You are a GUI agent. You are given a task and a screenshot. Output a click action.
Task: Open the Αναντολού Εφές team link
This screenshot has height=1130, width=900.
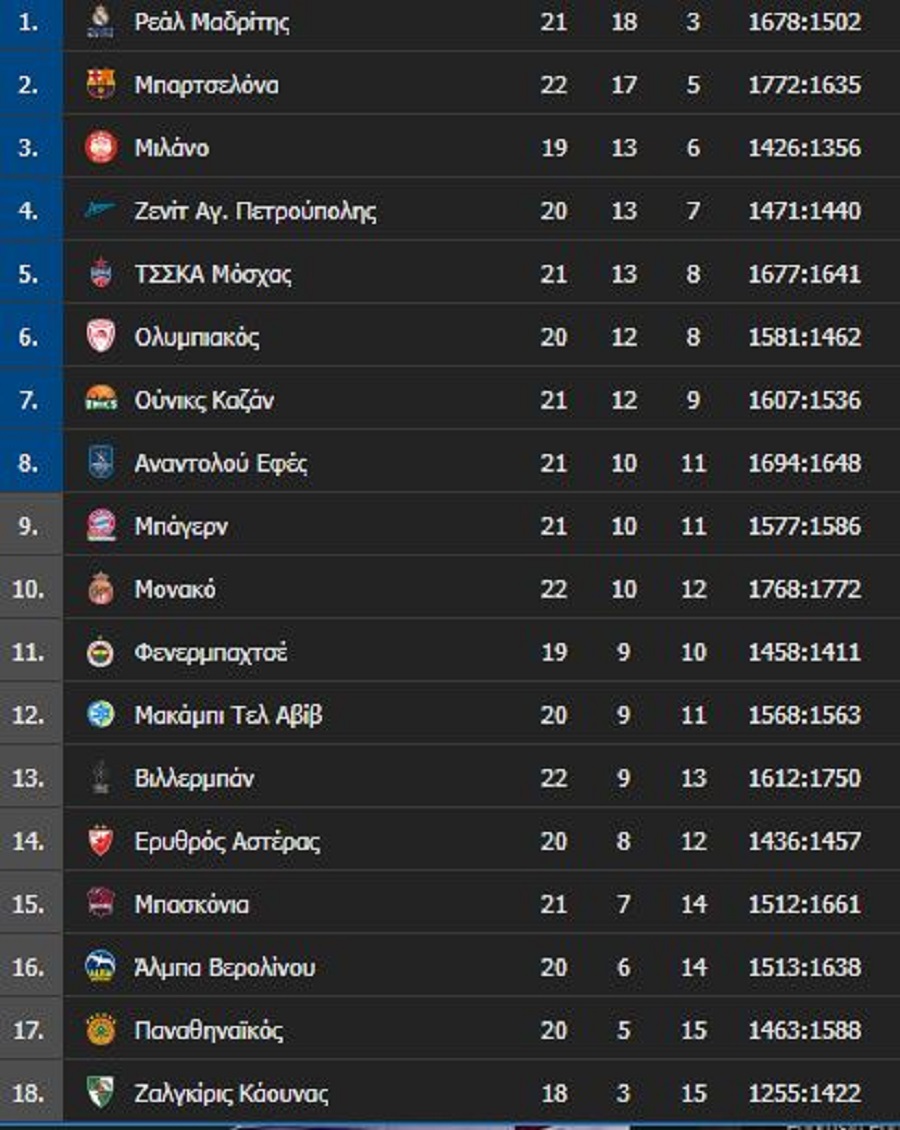tap(220, 463)
